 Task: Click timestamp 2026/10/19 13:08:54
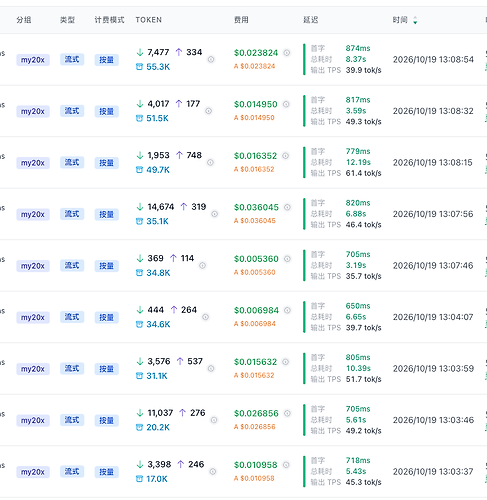tap(433, 60)
